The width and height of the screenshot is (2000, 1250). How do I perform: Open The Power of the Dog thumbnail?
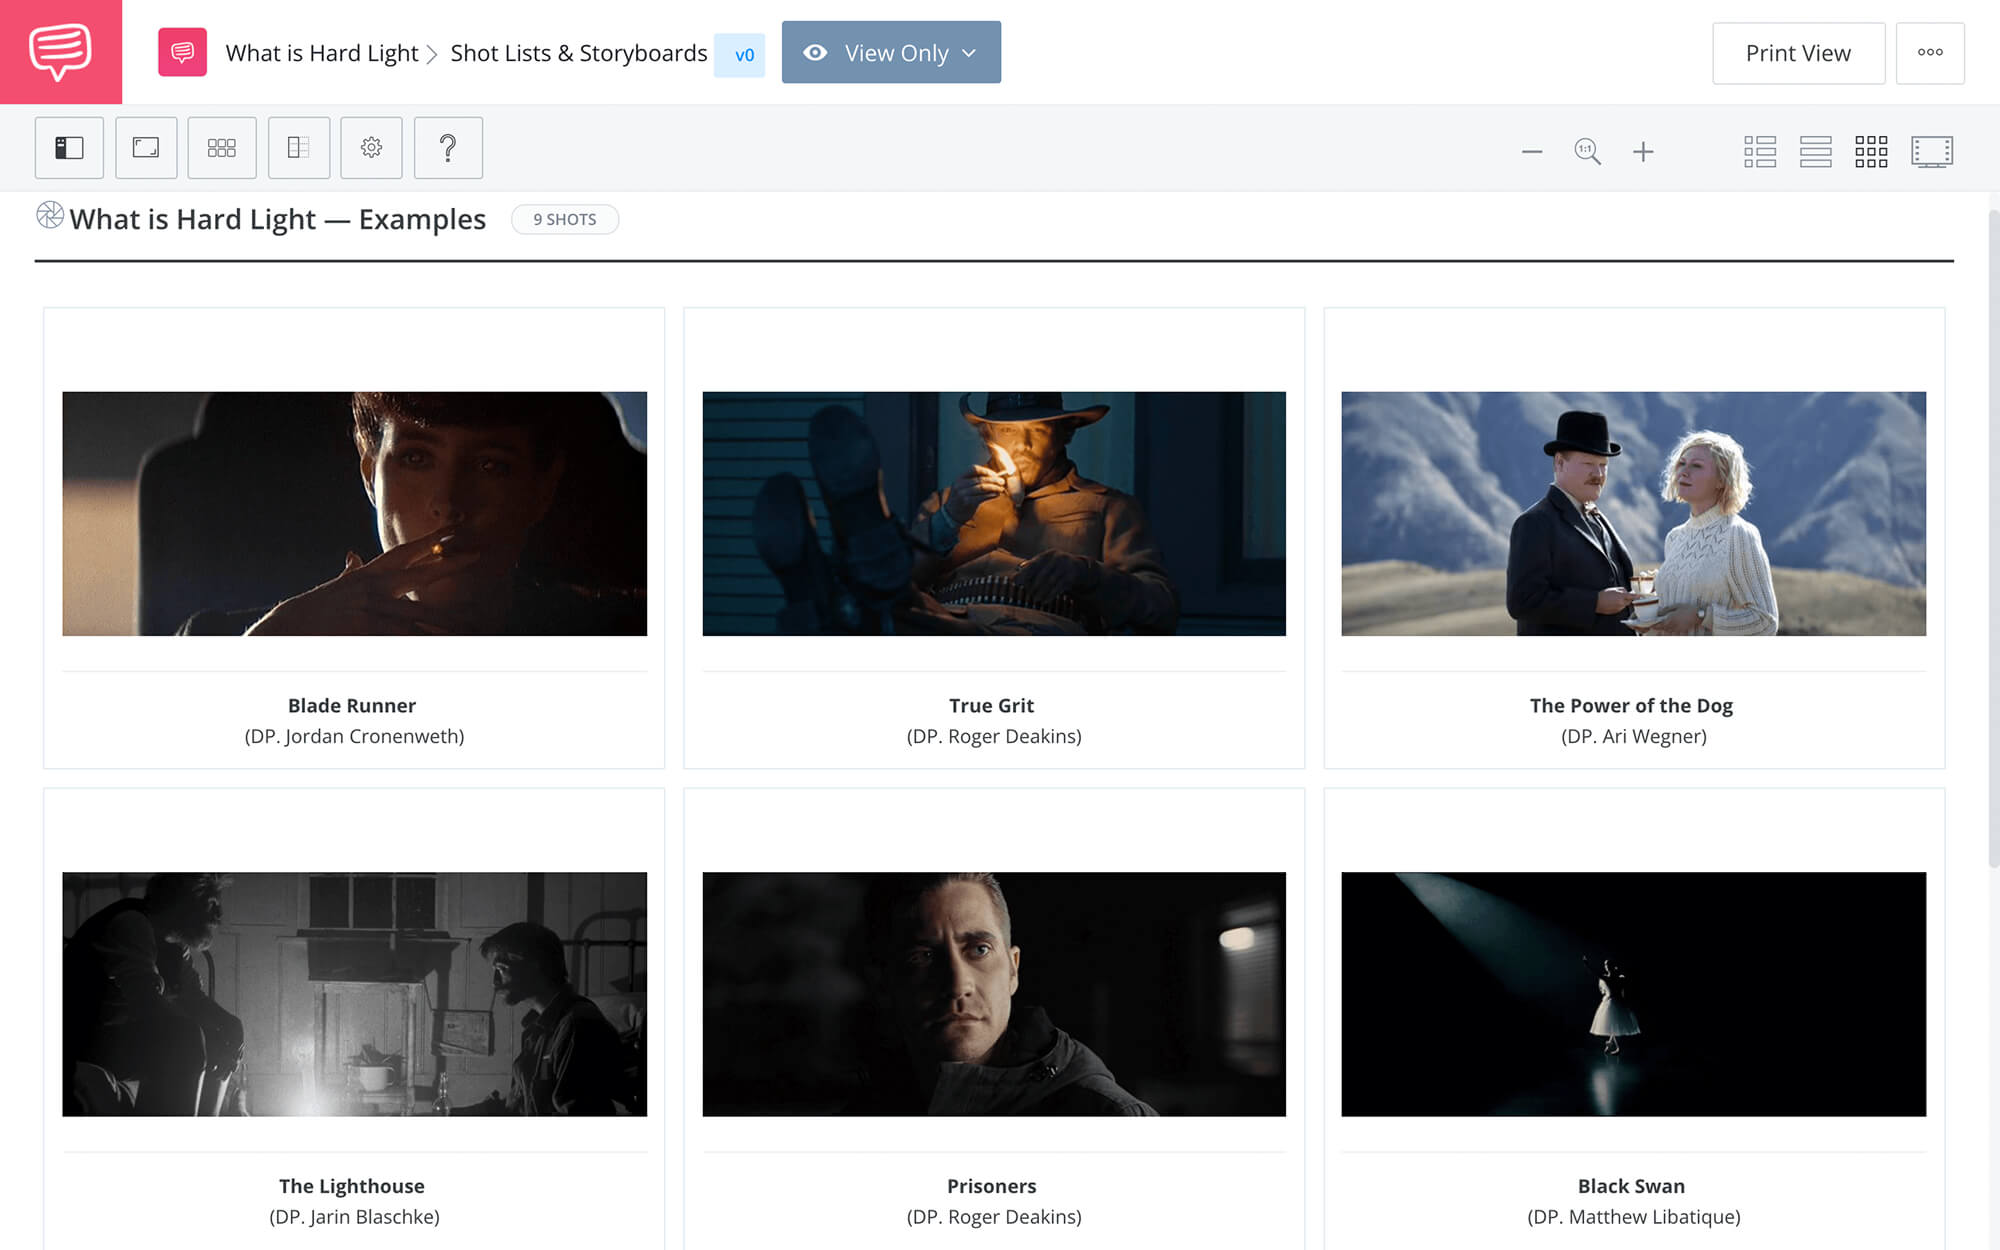[1633, 514]
